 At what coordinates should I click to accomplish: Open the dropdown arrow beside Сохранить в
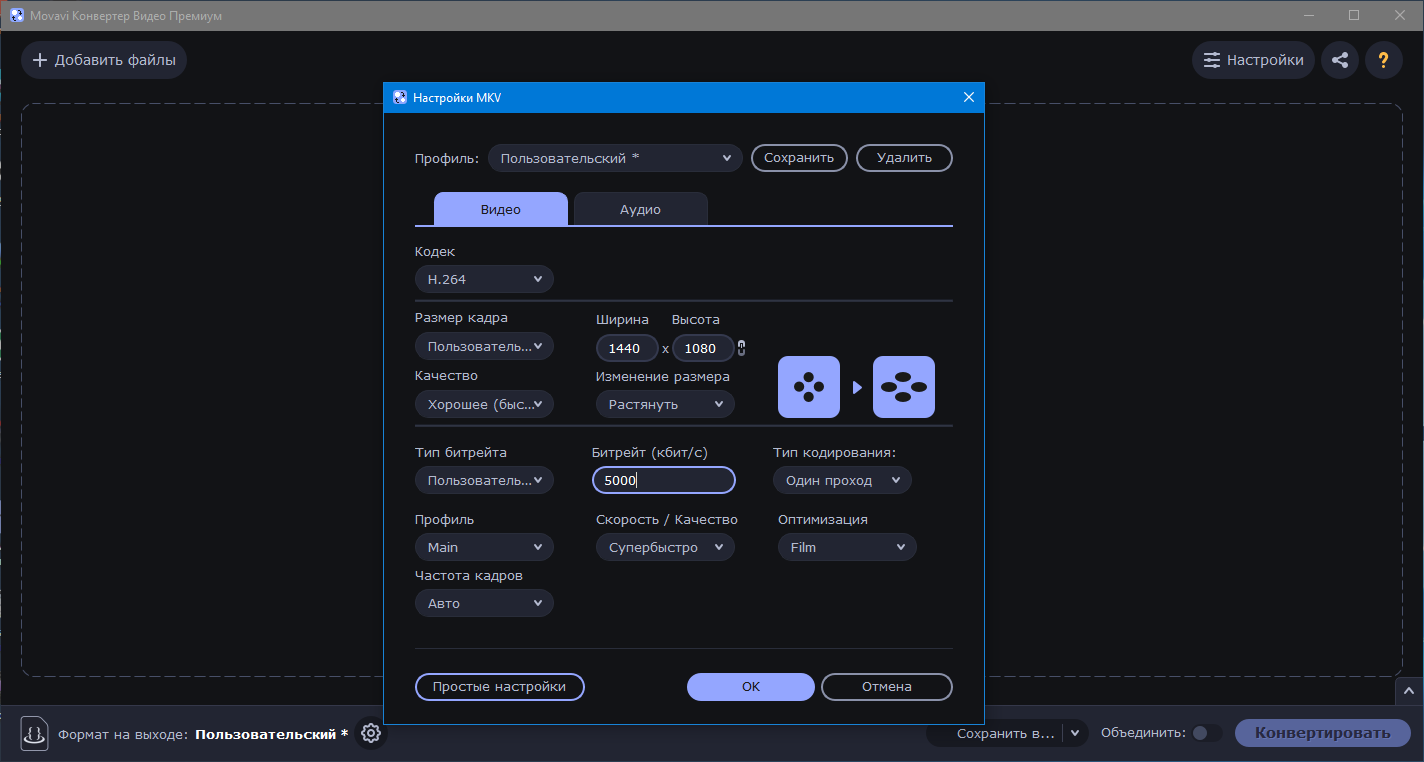(x=1075, y=733)
